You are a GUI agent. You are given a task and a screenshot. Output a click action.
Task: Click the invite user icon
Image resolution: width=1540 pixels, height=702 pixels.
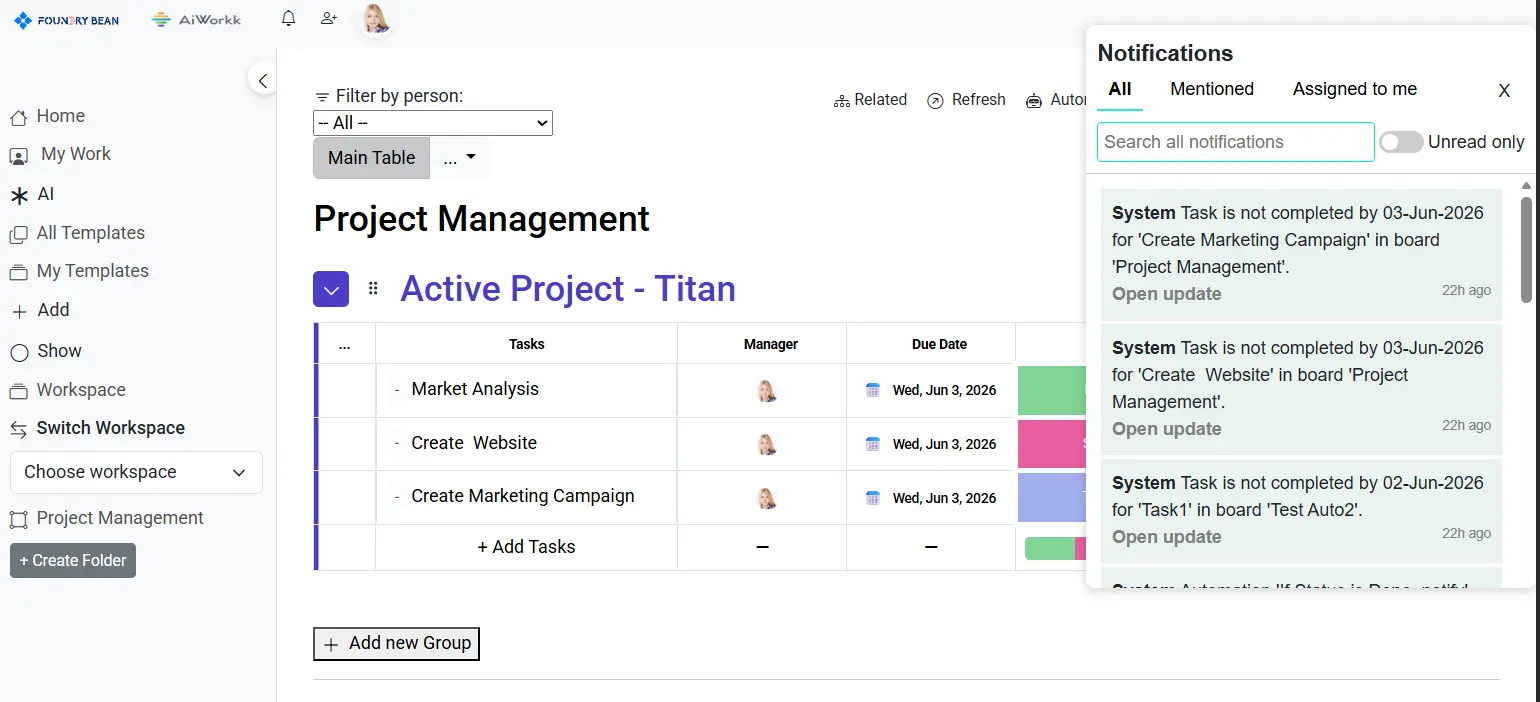tap(328, 18)
